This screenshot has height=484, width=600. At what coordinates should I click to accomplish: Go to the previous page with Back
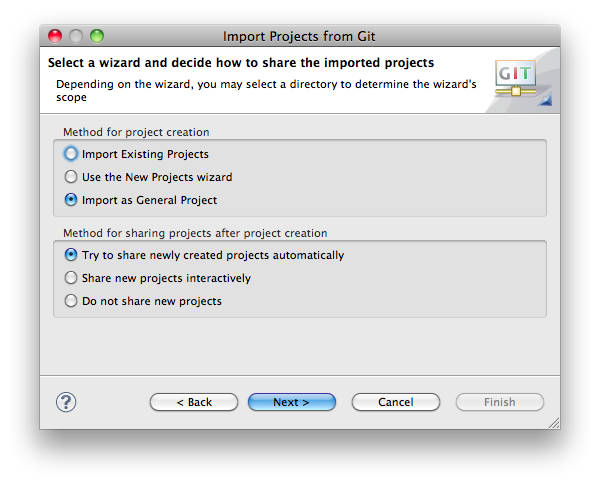194,402
